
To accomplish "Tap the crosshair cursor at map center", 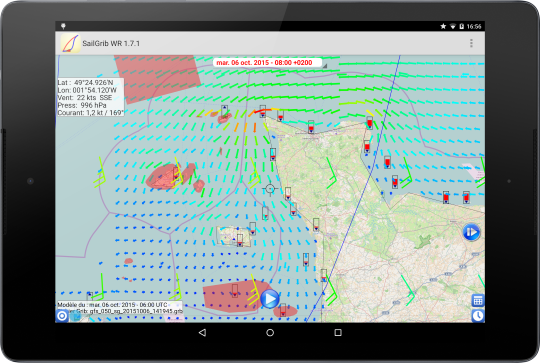I will [270, 189].
